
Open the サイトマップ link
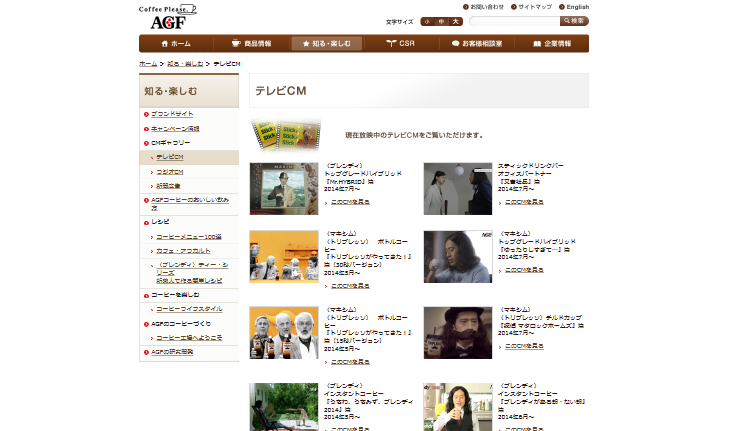(x=531, y=7)
